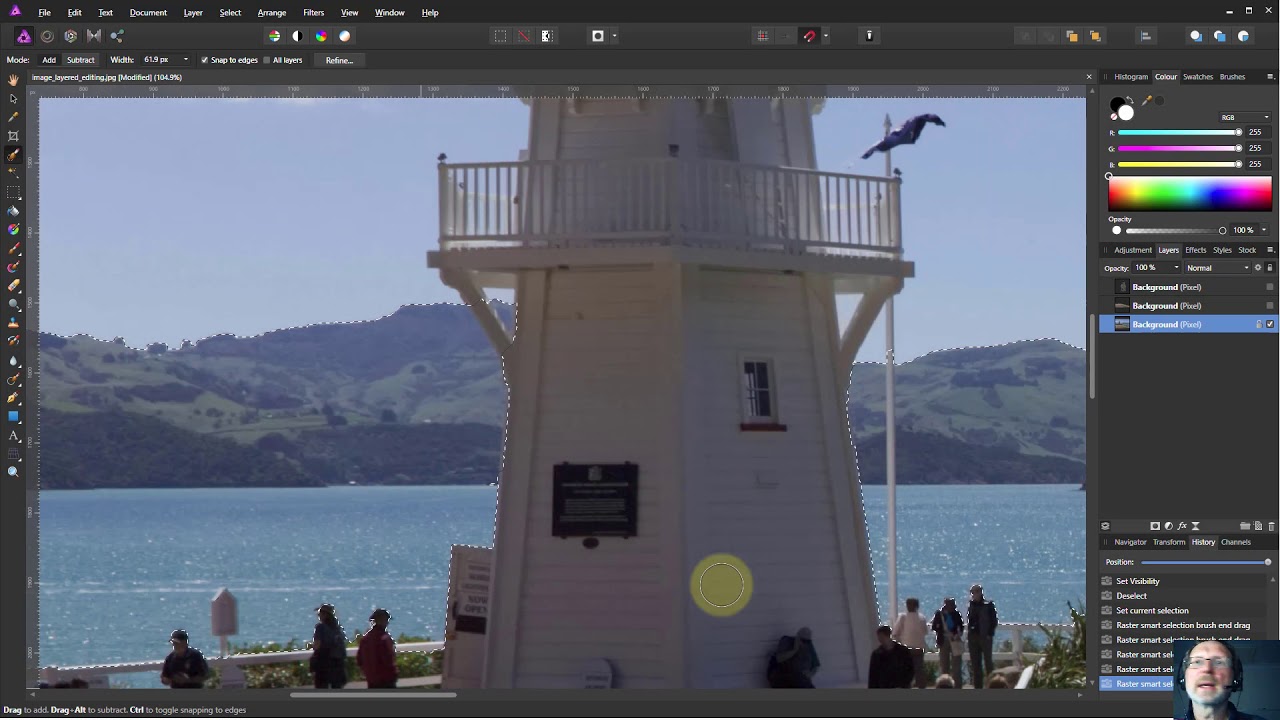The height and width of the screenshot is (720, 1280).
Task: Select the Move tool arrow
Action: click(13, 98)
